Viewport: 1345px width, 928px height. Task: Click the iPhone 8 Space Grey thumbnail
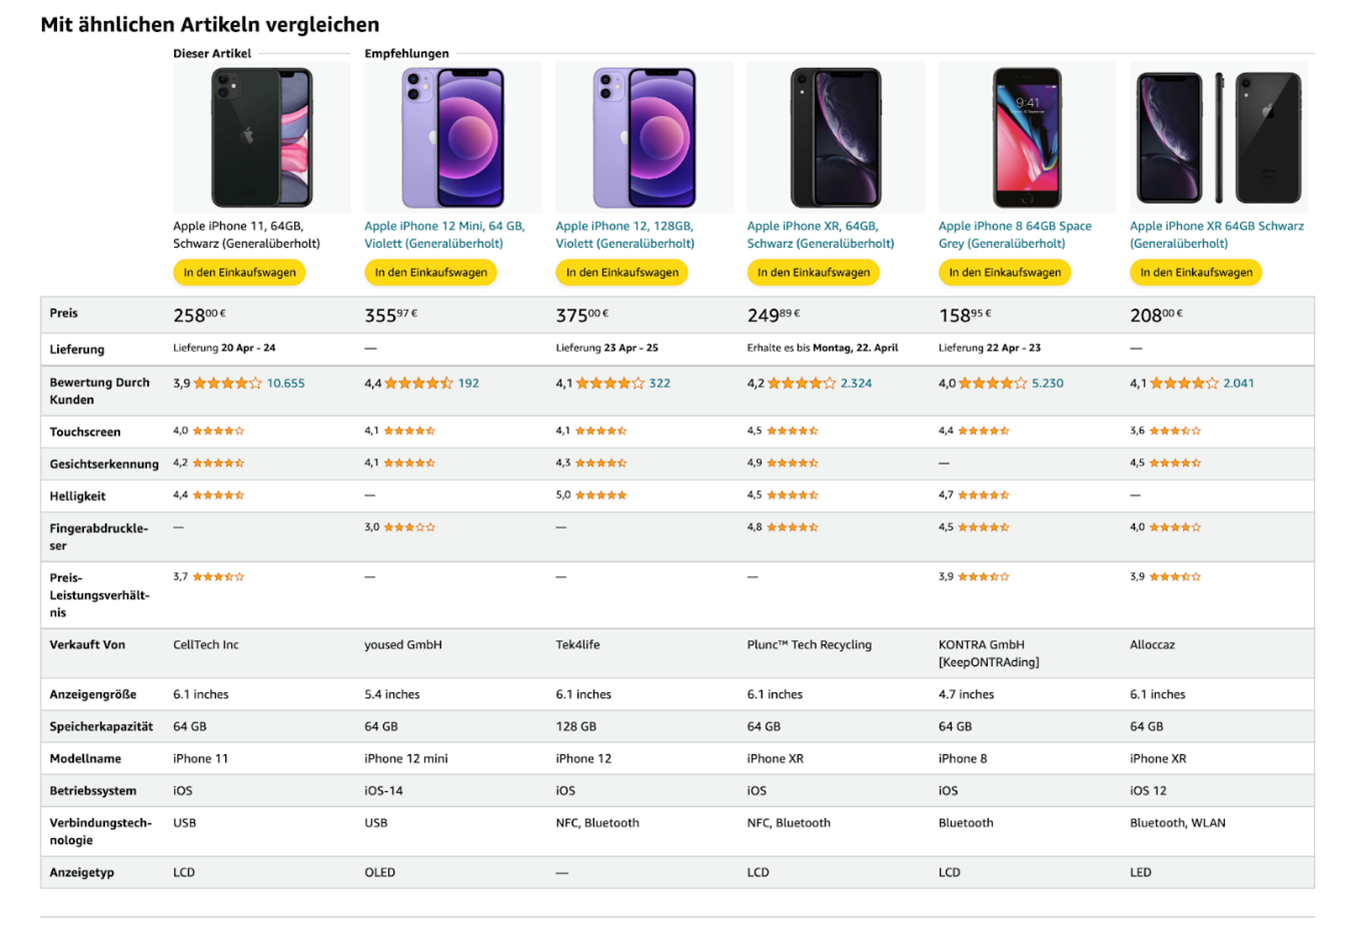[1027, 138]
